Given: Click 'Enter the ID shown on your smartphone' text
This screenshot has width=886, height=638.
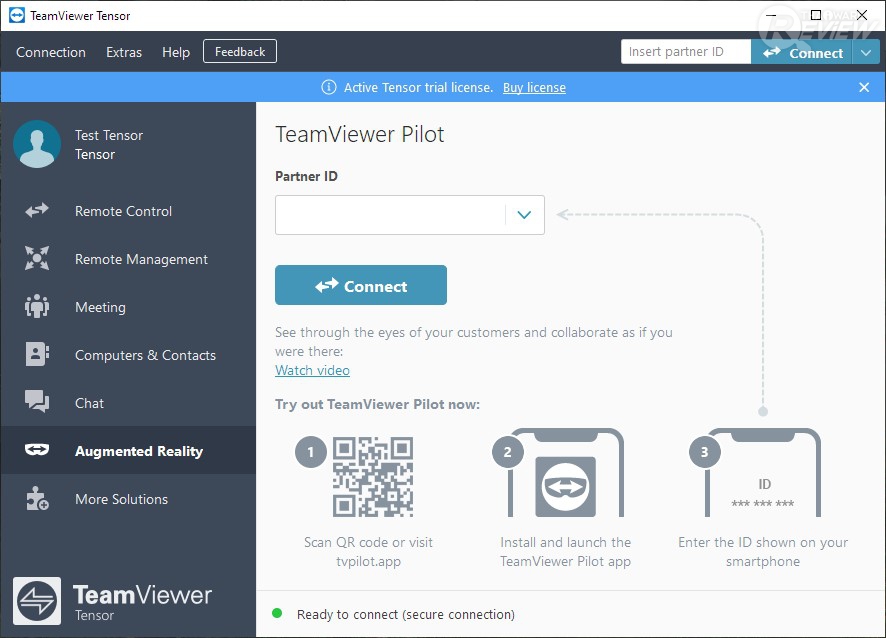Looking at the screenshot, I should tap(763, 552).
